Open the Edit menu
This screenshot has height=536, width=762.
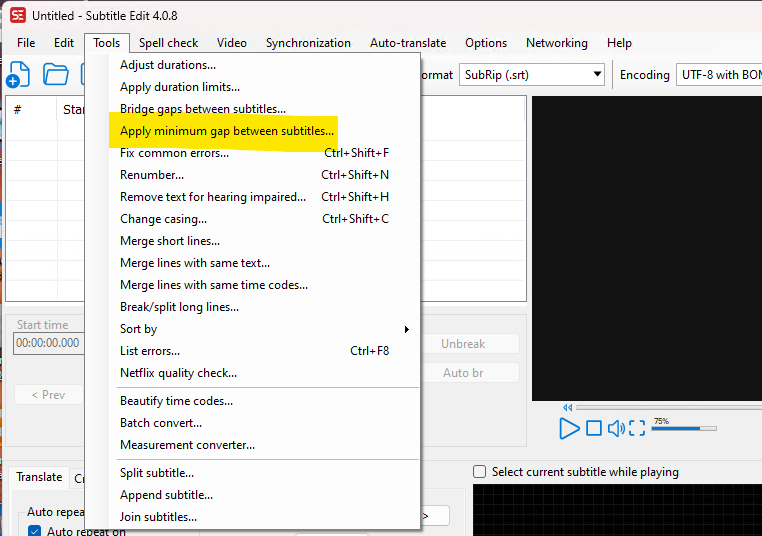pos(64,43)
